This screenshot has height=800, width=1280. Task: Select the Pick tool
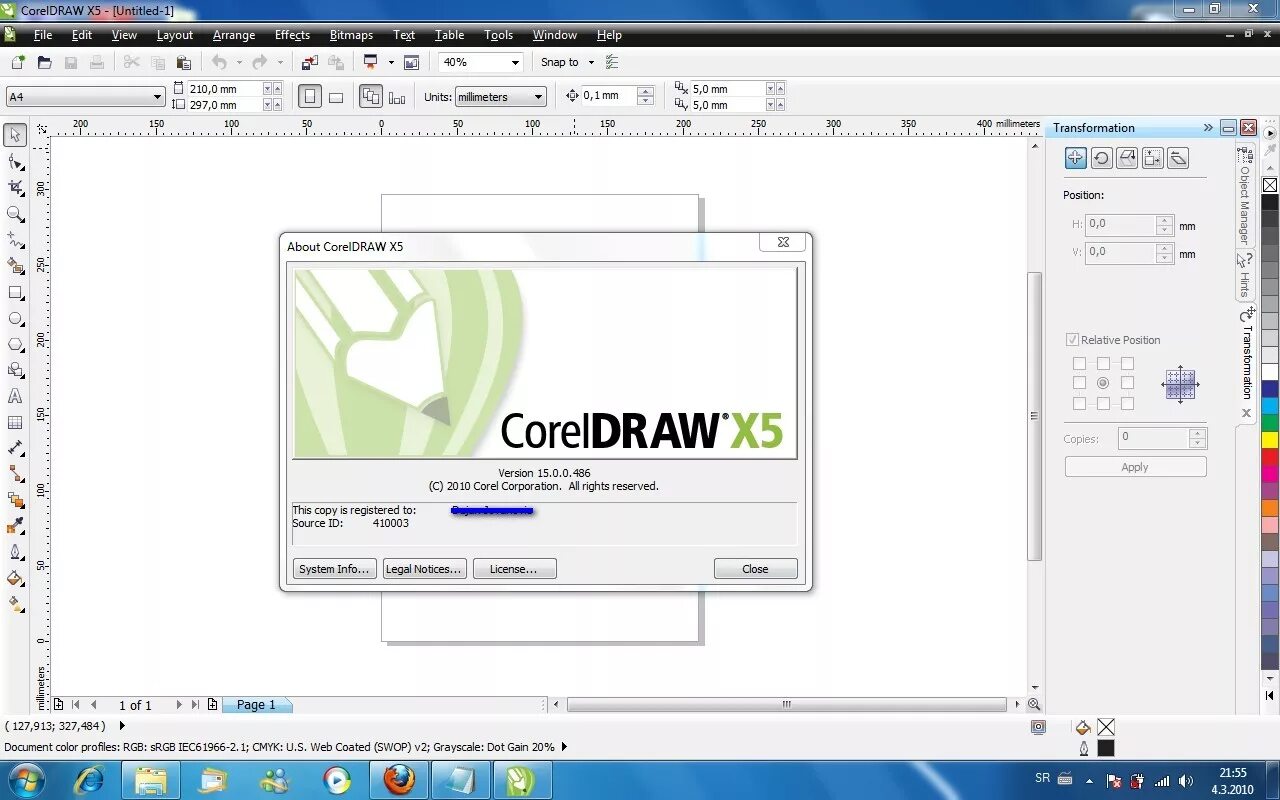[15, 135]
